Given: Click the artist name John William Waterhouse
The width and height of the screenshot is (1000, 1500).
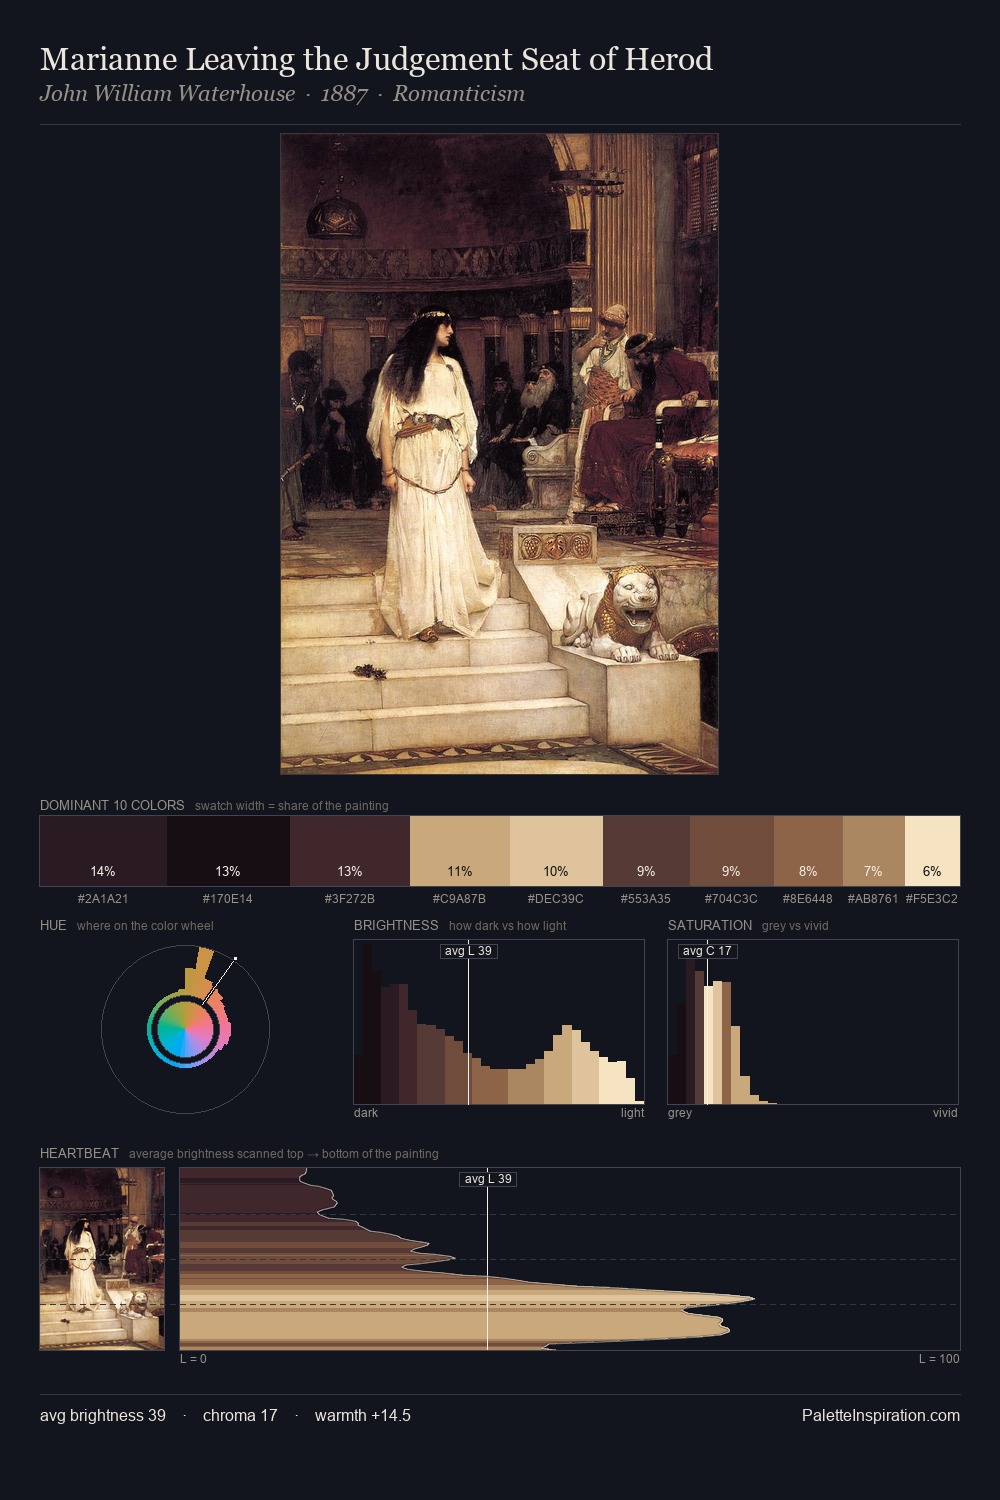Looking at the screenshot, I should 168,94.
